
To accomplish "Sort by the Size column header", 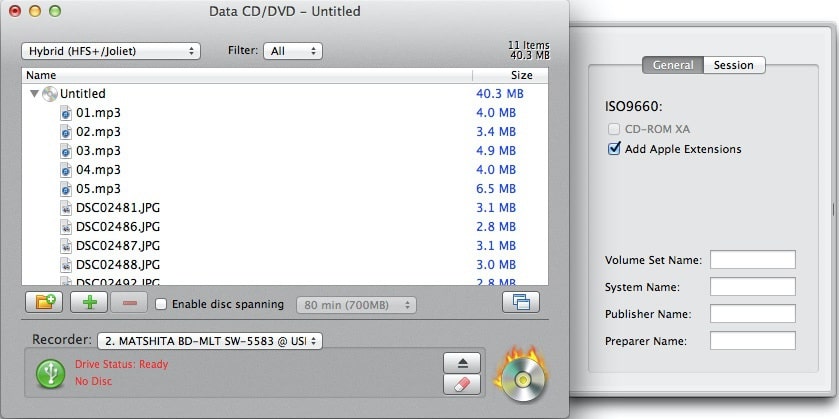I will click(510, 75).
